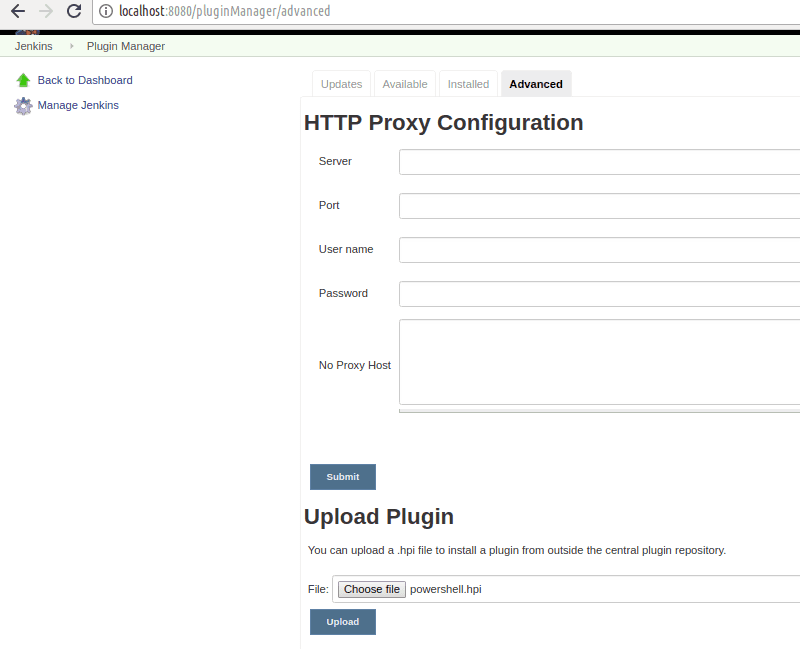This screenshot has width=800, height=649.
Task: Click the Jenkins breadcrumb link
Action: tap(34, 46)
